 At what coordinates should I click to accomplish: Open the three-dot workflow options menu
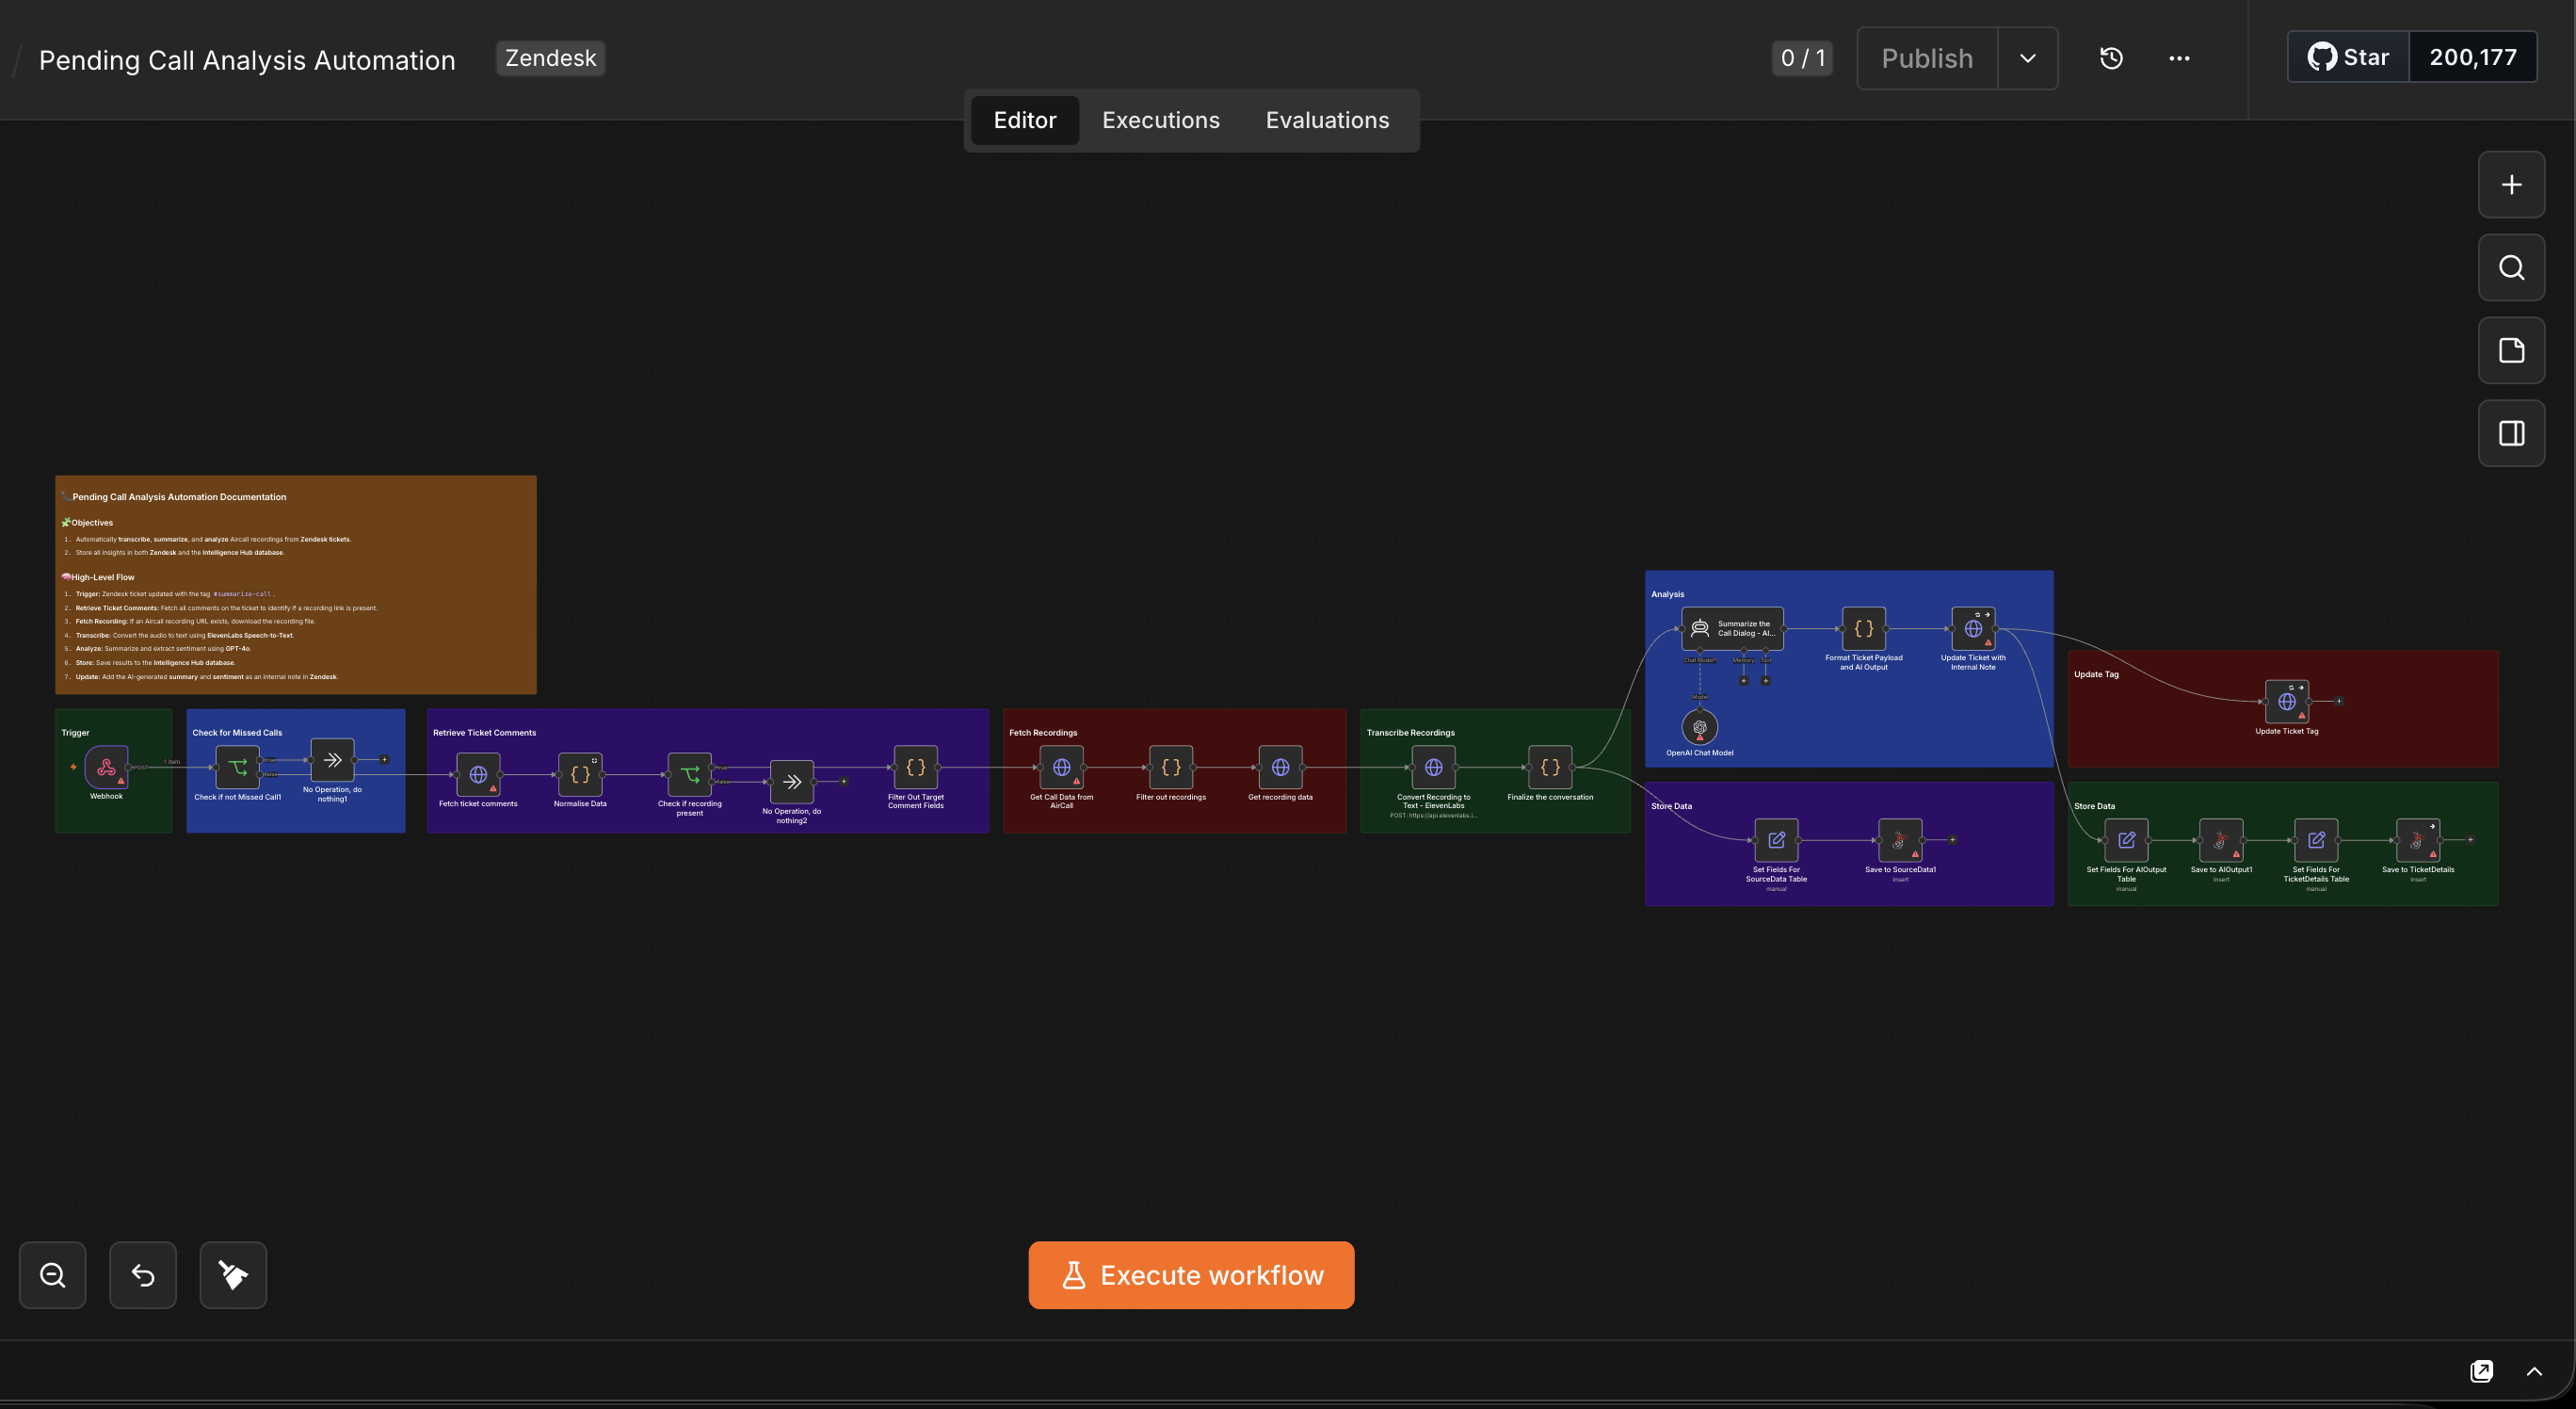(x=2179, y=58)
